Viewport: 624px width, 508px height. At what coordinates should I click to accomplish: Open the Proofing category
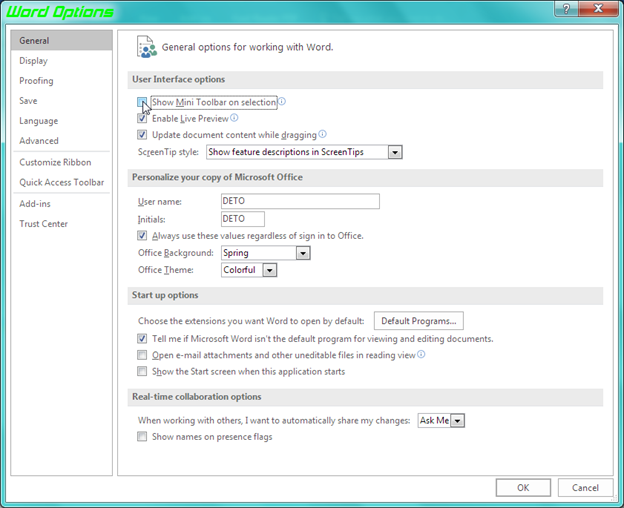62,81
